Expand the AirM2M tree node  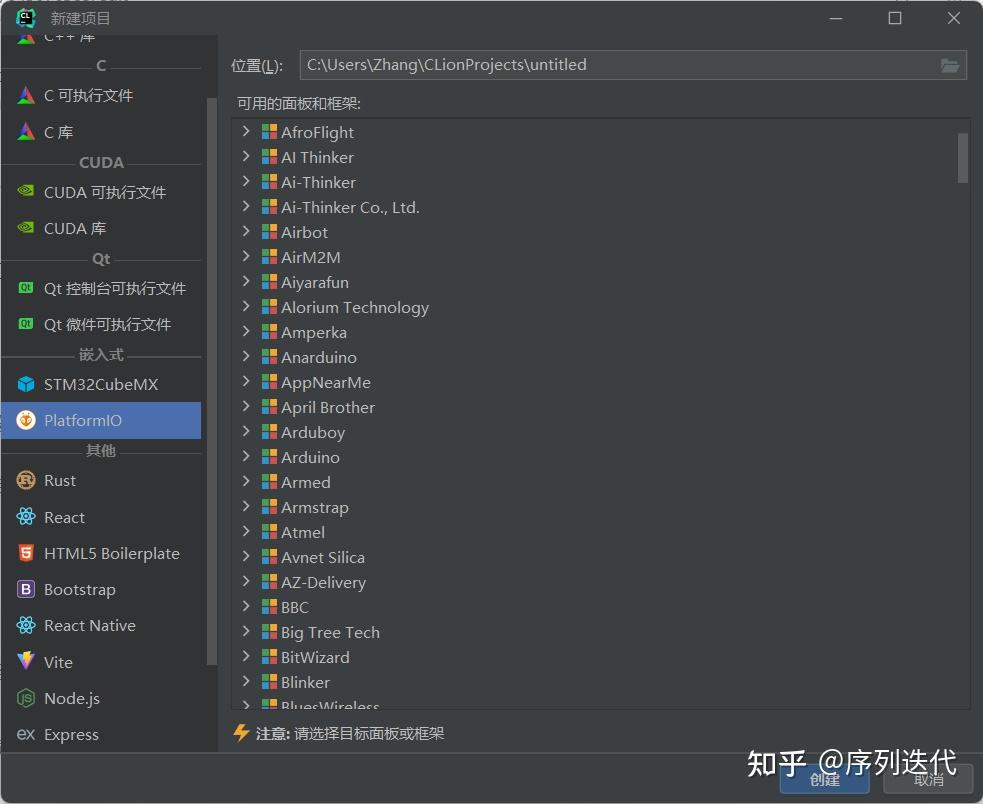coord(246,256)
